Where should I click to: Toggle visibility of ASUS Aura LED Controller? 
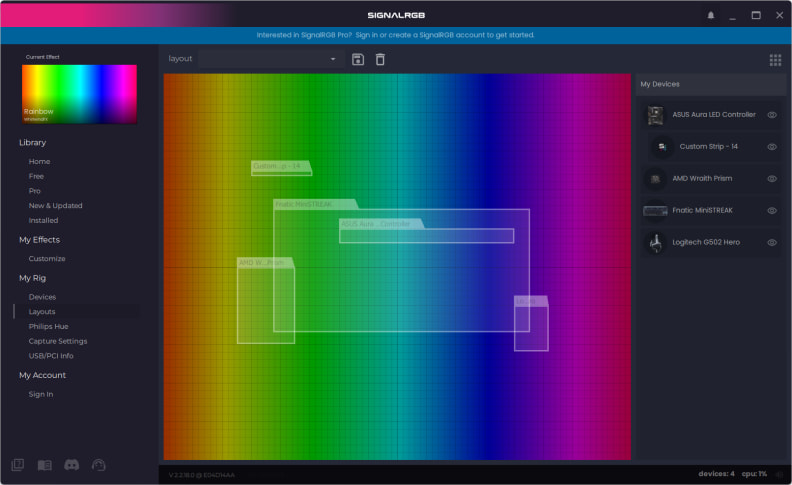[772, 115]
